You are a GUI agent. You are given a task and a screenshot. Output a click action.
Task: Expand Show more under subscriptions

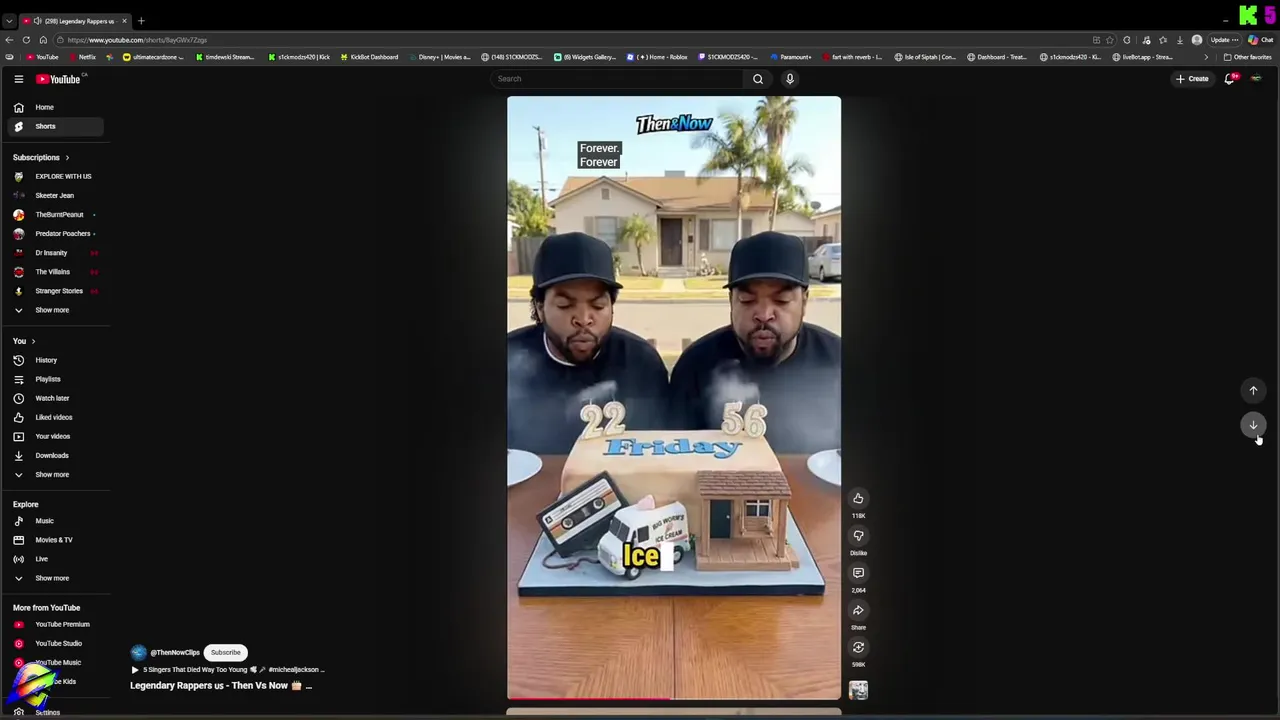pos(56,310)
